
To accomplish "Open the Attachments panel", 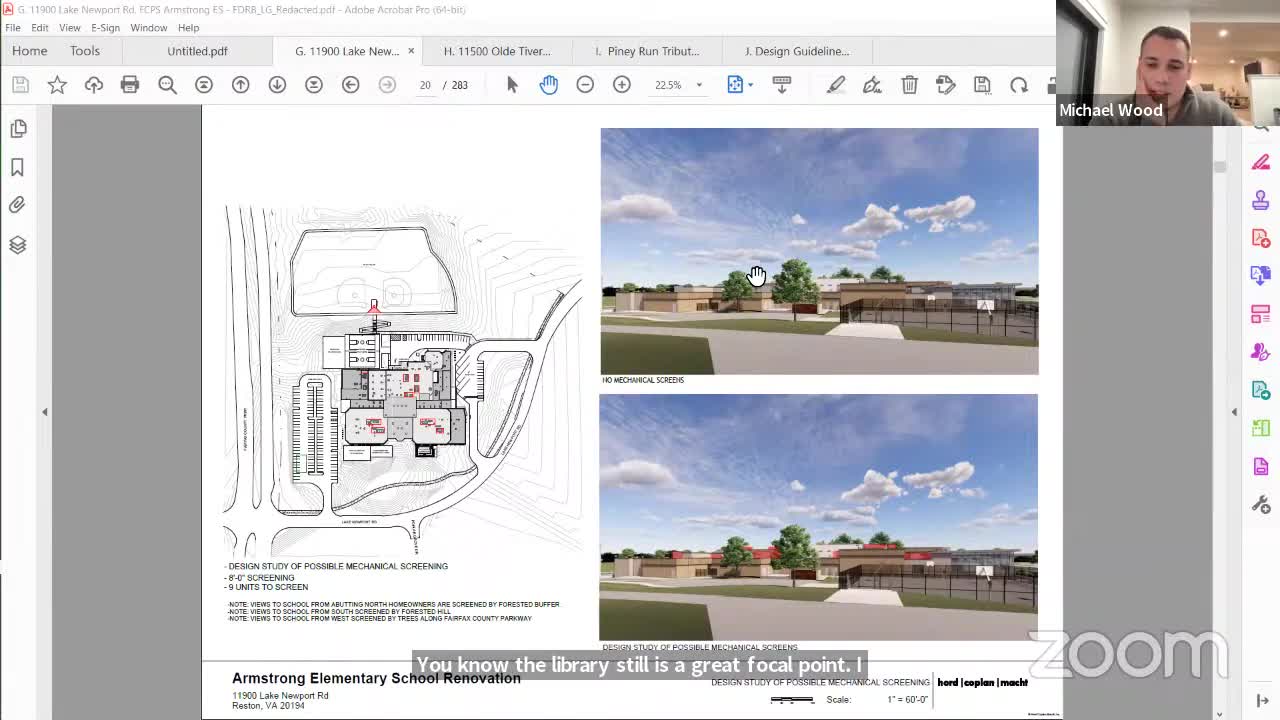I will 17,204.
